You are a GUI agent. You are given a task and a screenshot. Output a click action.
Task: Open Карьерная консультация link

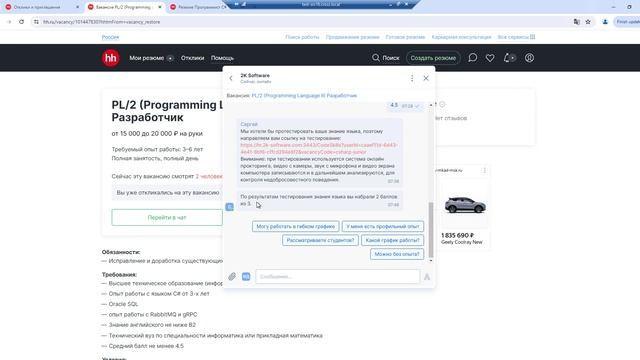[x=461, y=37]
